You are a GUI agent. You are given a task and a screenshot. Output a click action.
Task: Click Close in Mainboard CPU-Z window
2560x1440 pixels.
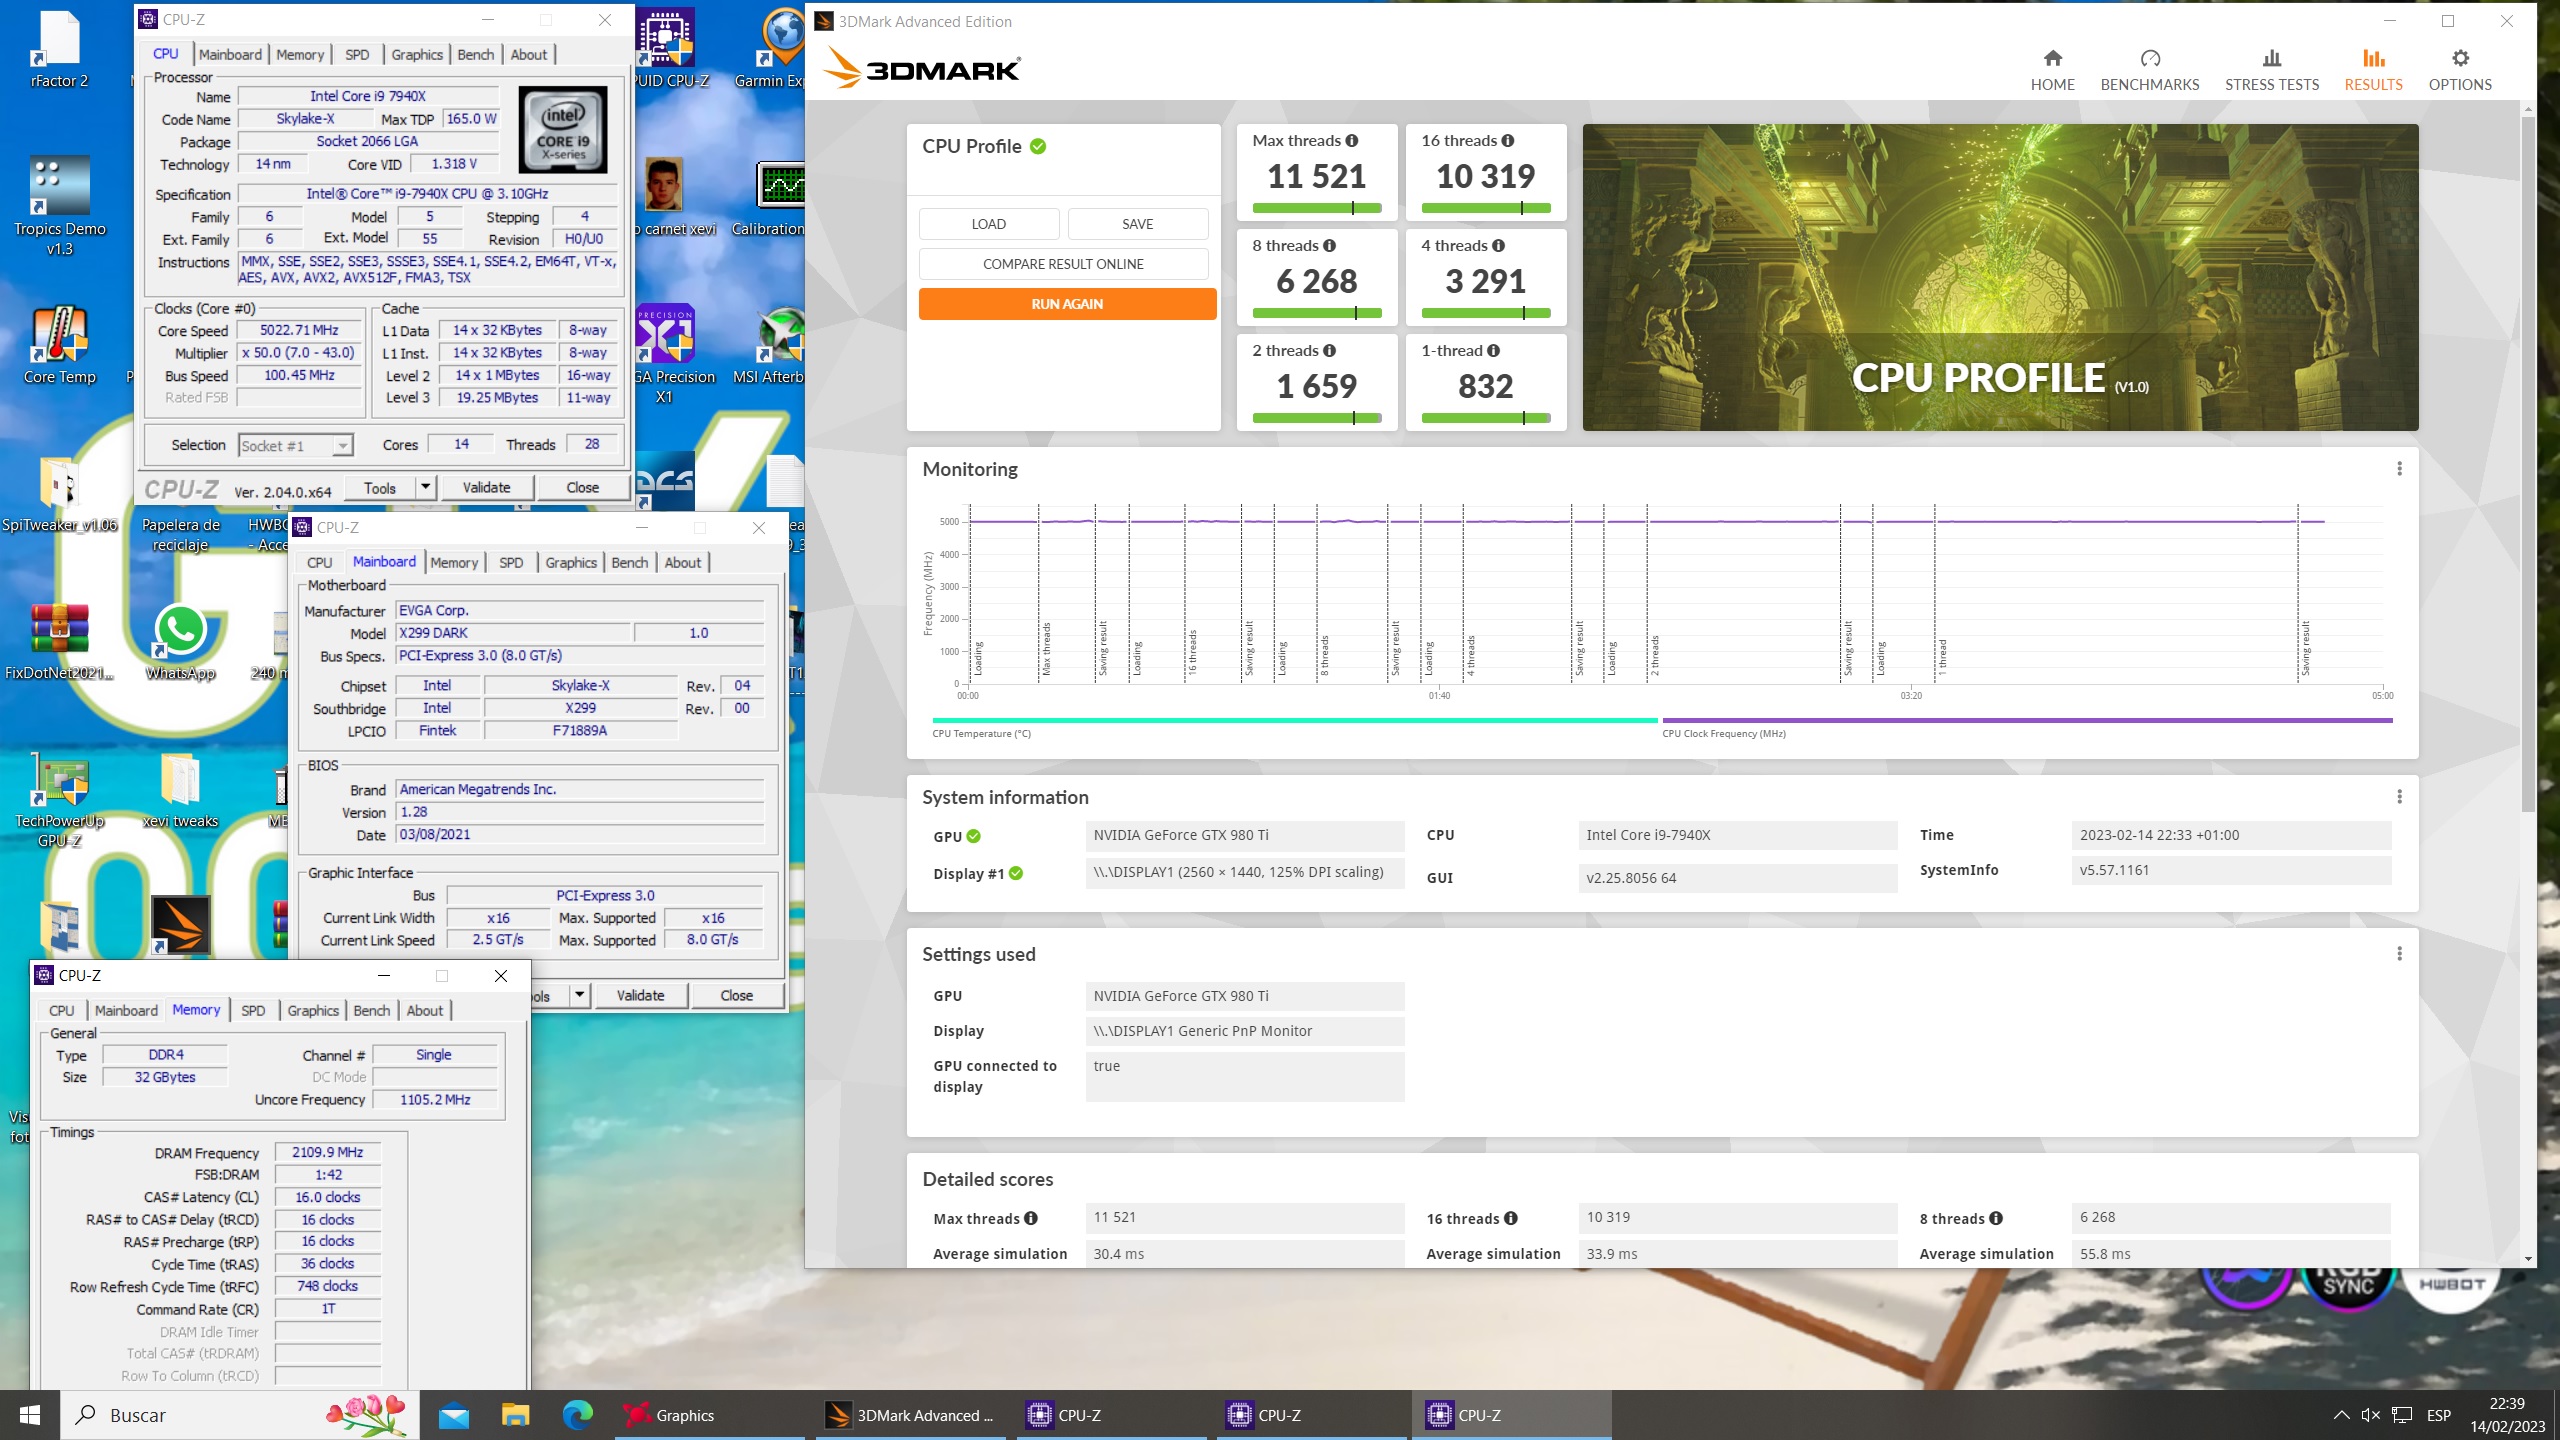737,996
